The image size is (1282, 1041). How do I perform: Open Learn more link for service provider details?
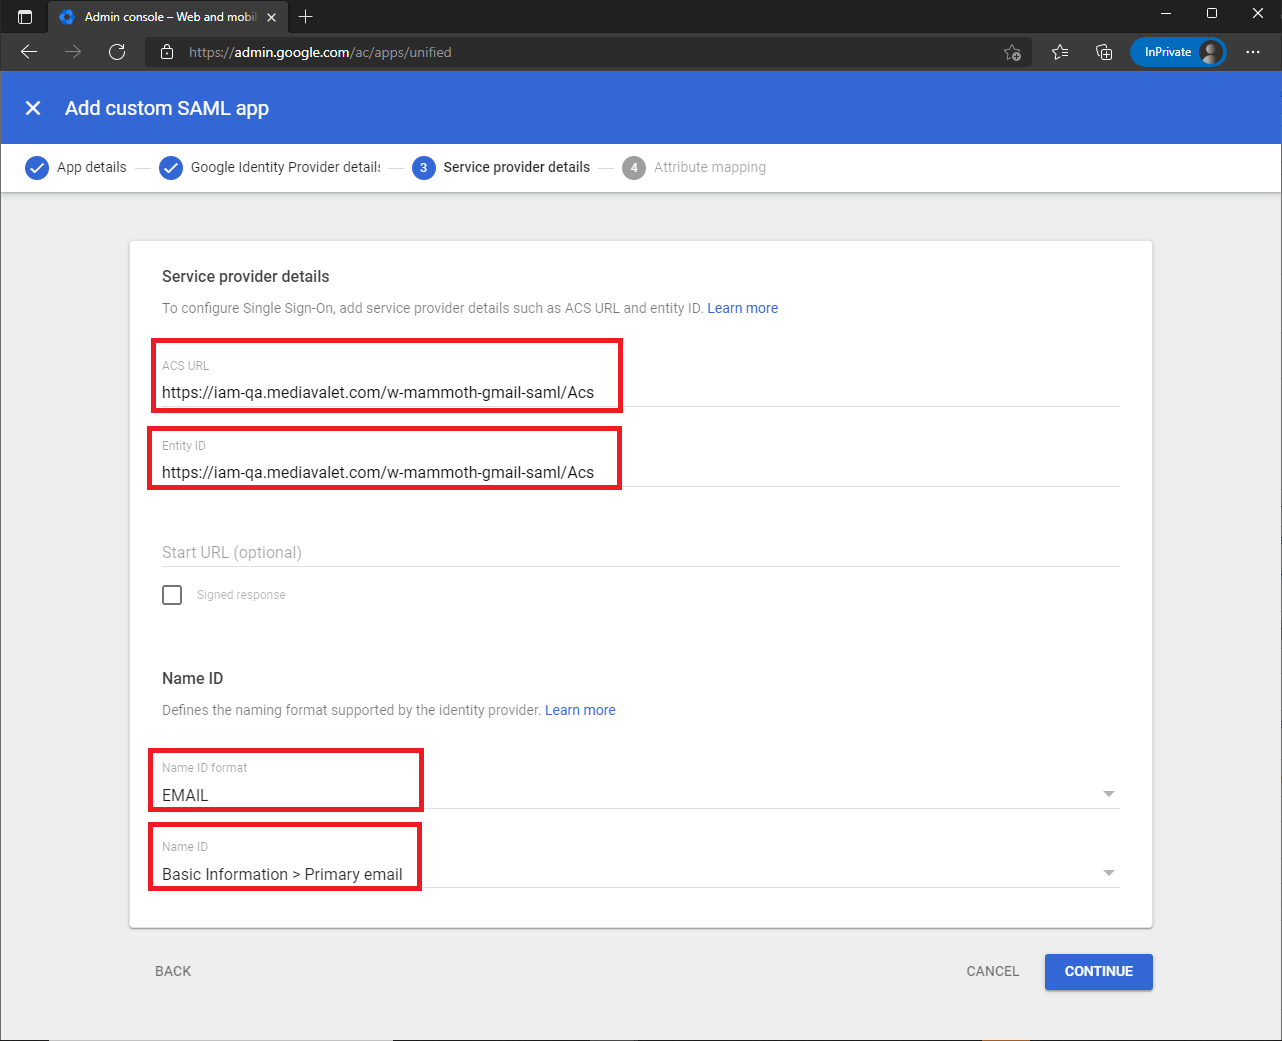pyautogui.click(x=742, y=308)
